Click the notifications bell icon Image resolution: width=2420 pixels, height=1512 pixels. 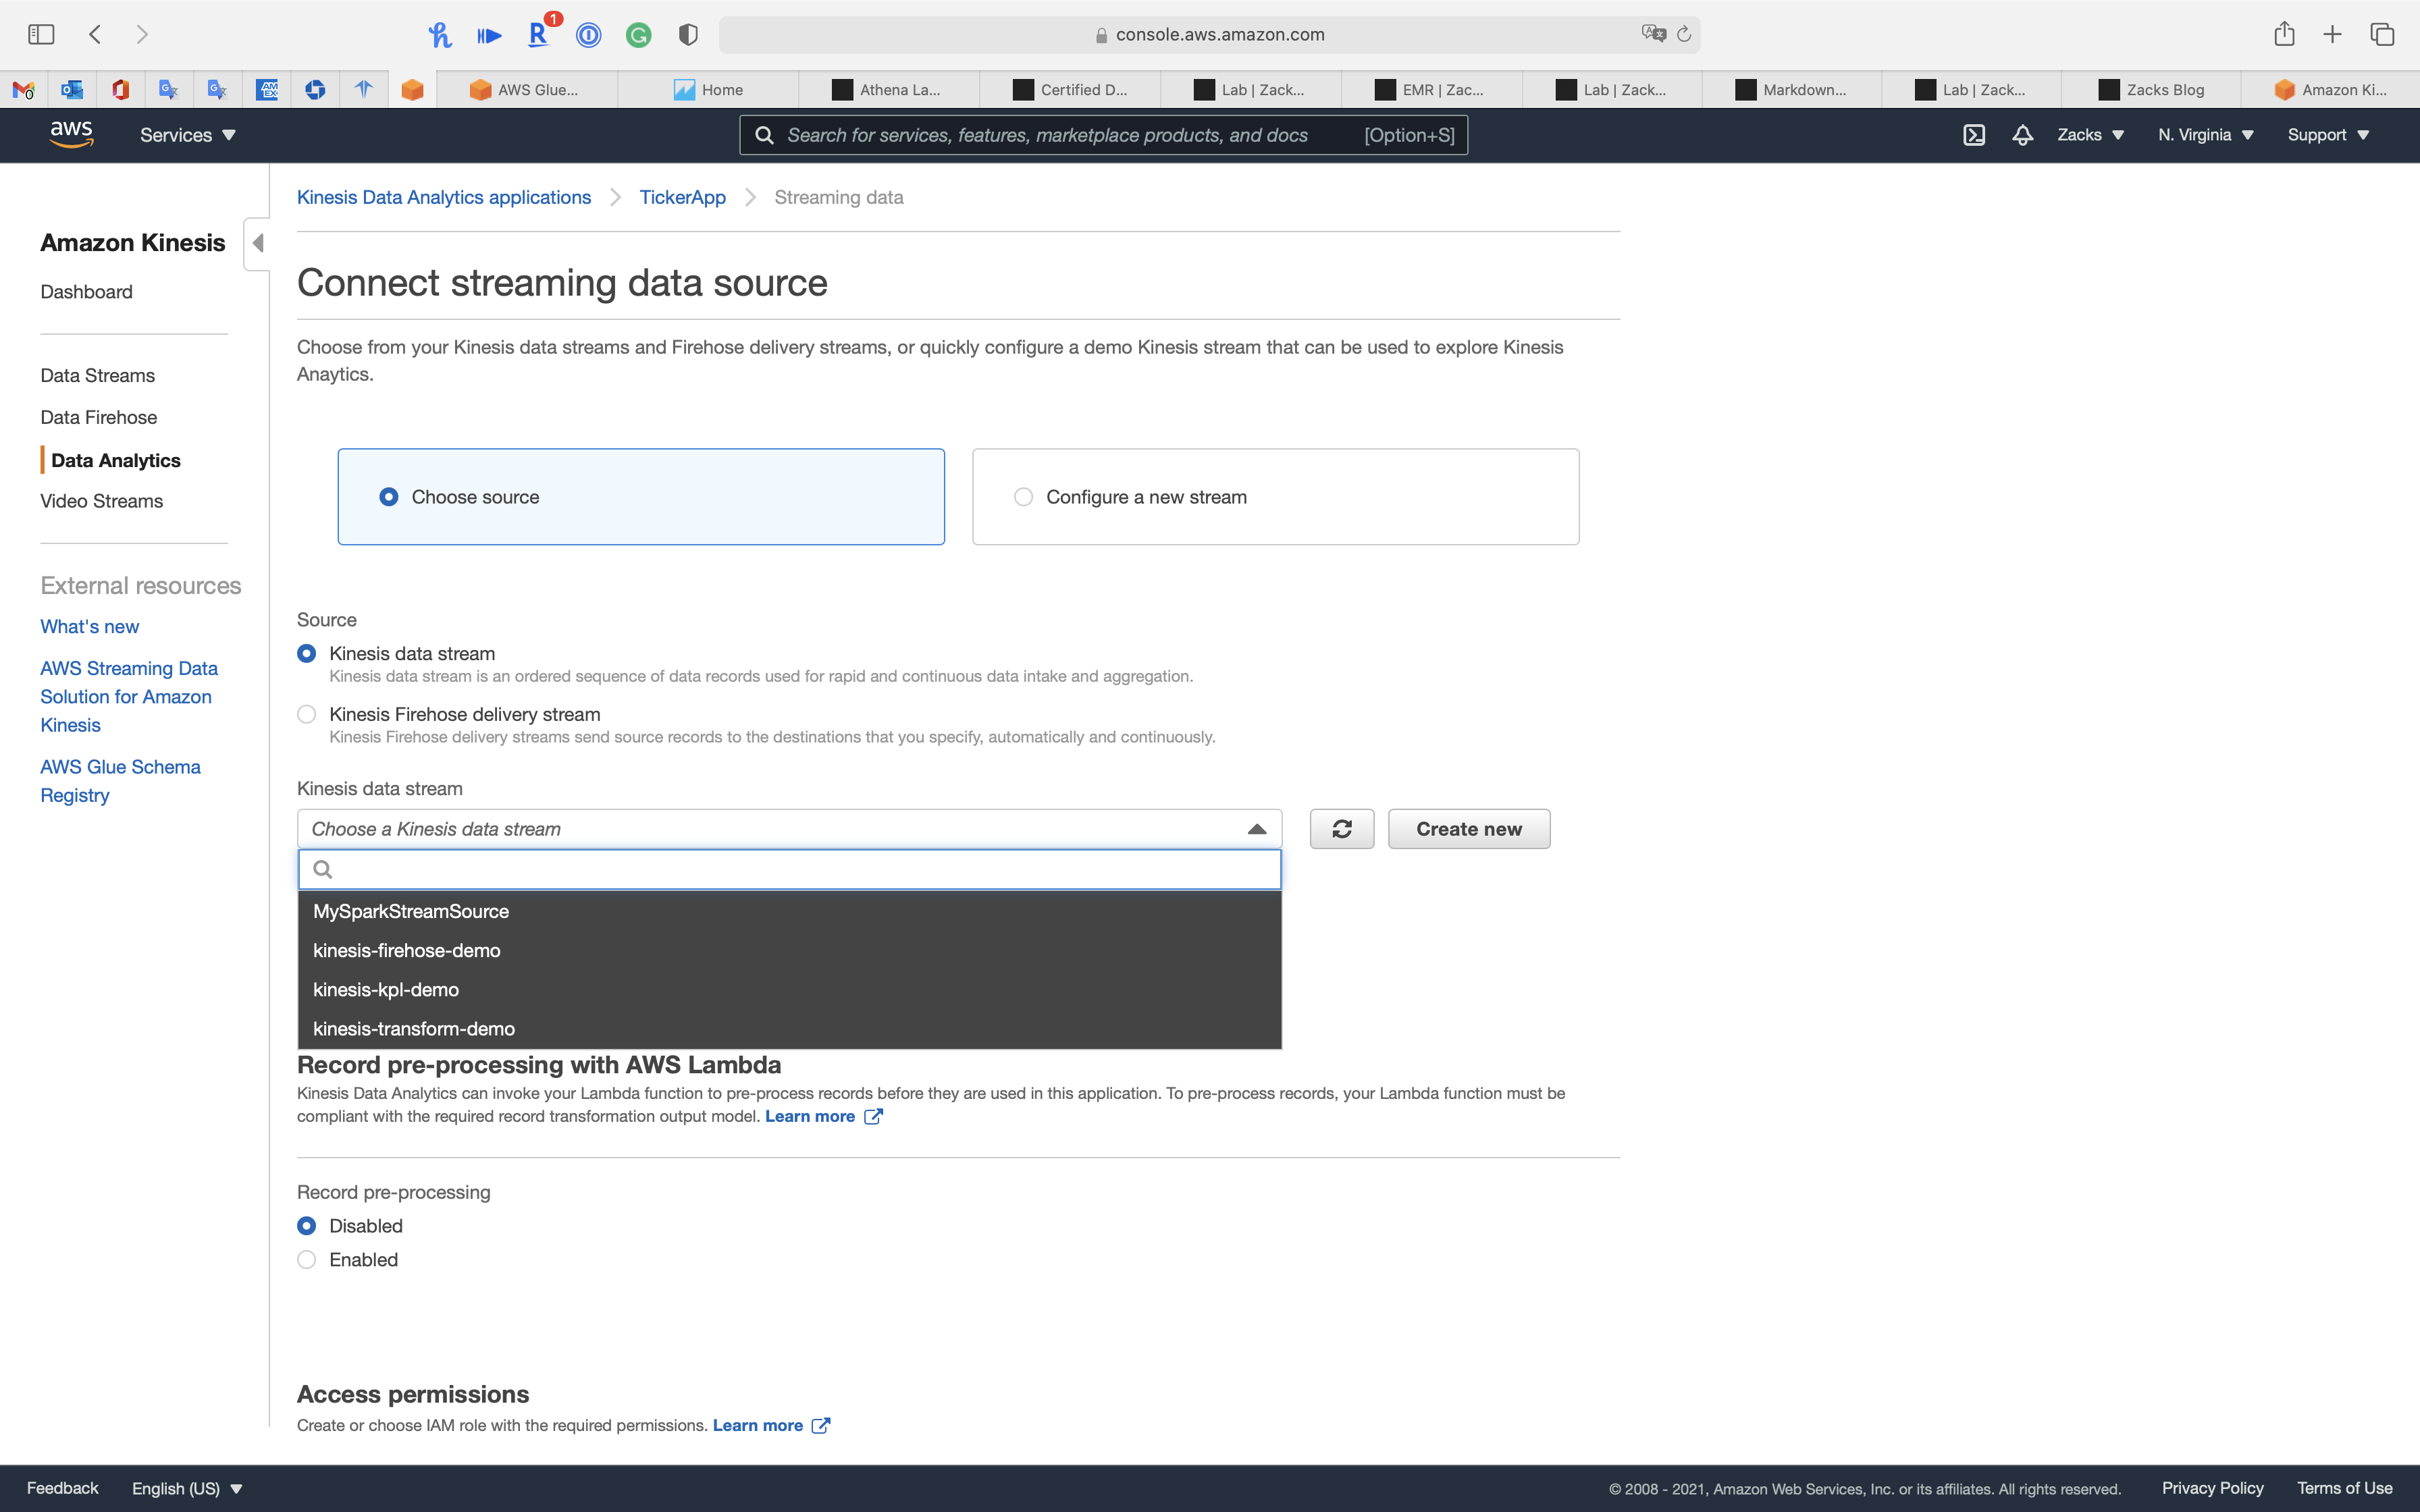2022,135
